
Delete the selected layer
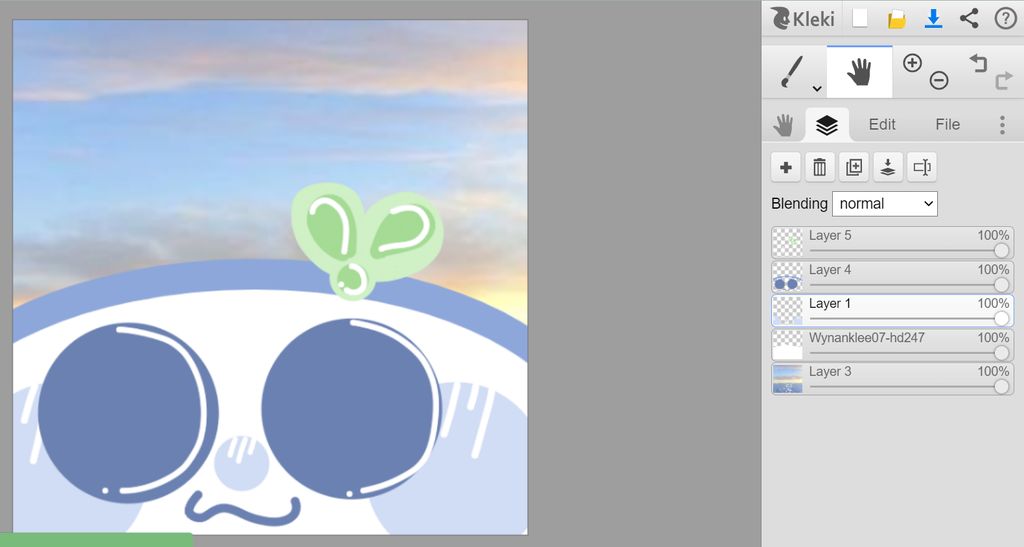(x=820, y=167)
